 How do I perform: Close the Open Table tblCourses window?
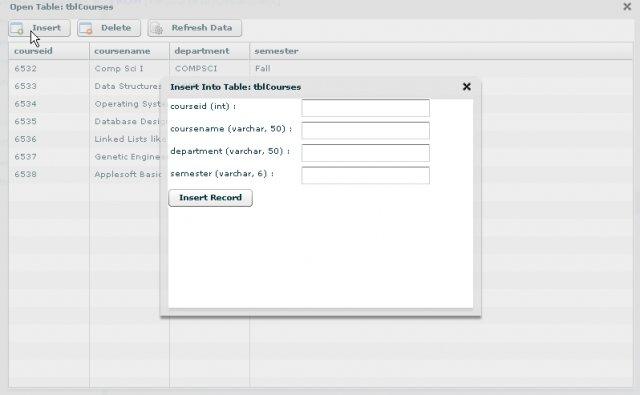click(x=627, y=7)
